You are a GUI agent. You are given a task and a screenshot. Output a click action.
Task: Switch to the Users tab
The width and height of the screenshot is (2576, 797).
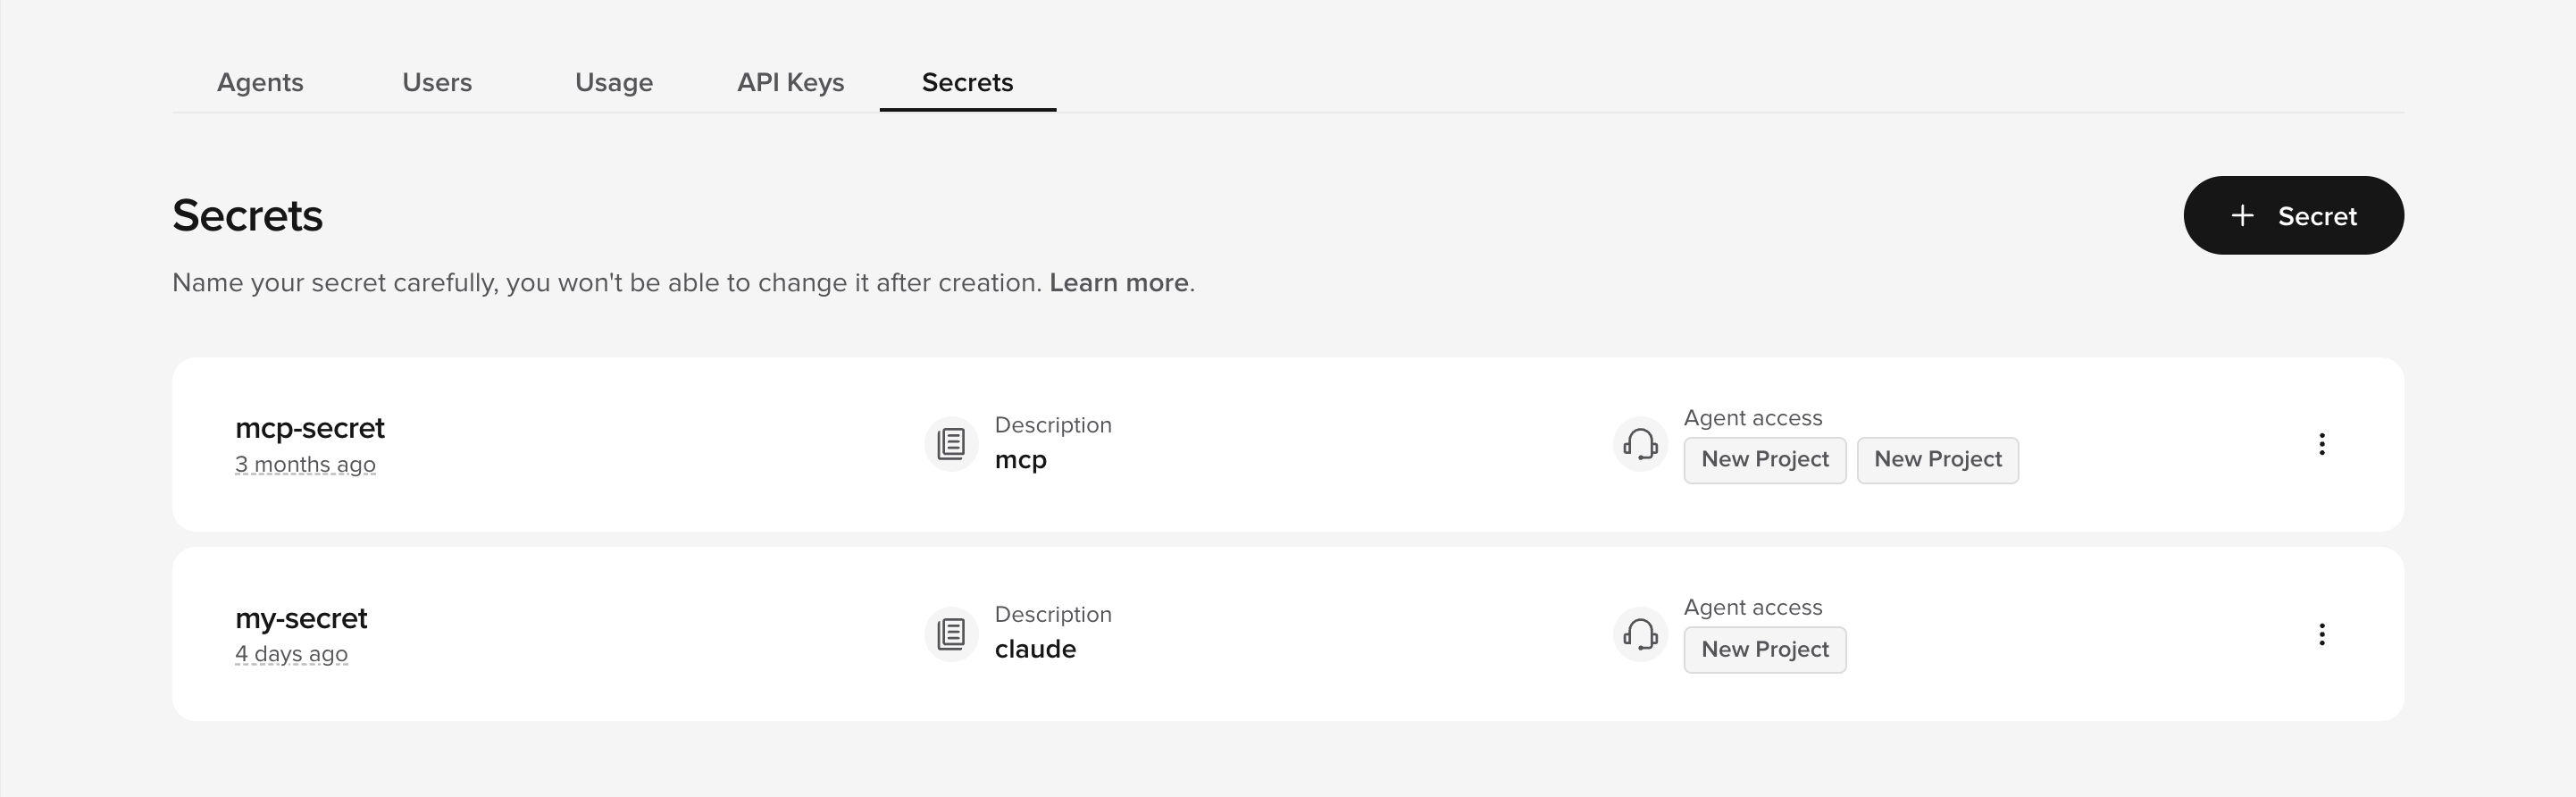(437, 83)
